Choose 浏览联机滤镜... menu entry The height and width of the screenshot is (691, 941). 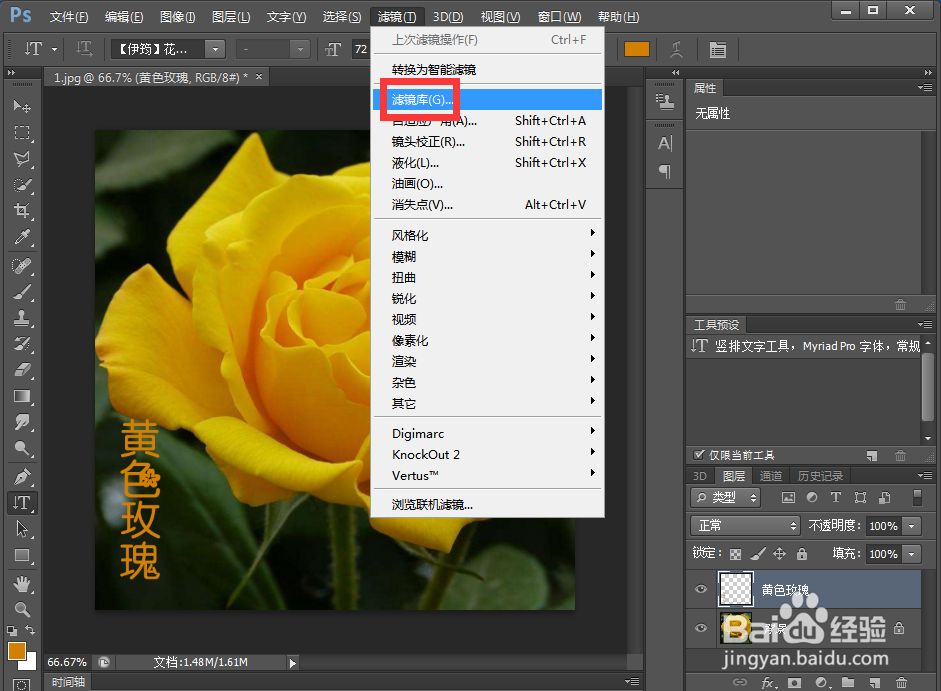coord(487,505)
